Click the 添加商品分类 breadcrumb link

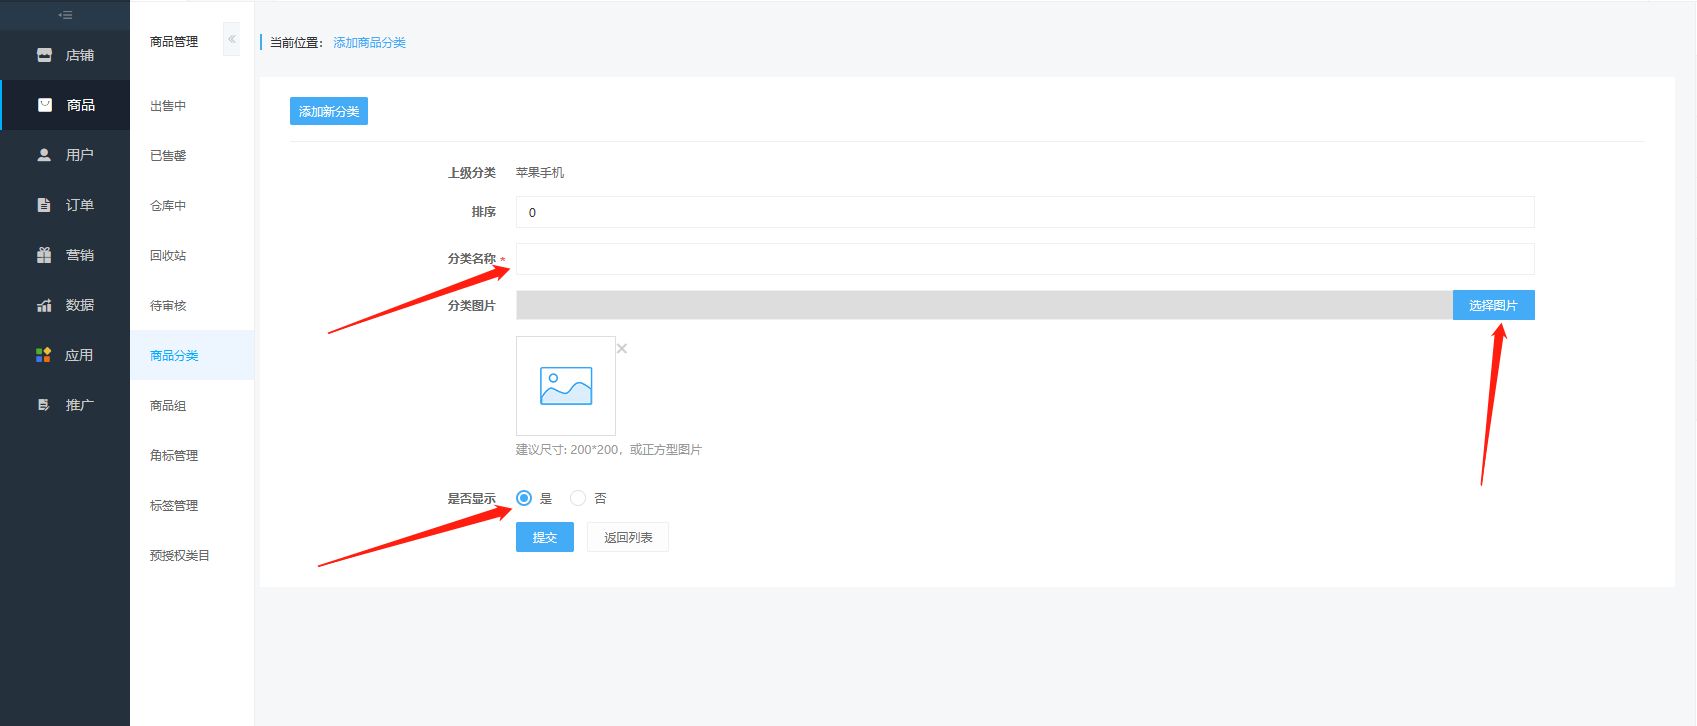369,42
